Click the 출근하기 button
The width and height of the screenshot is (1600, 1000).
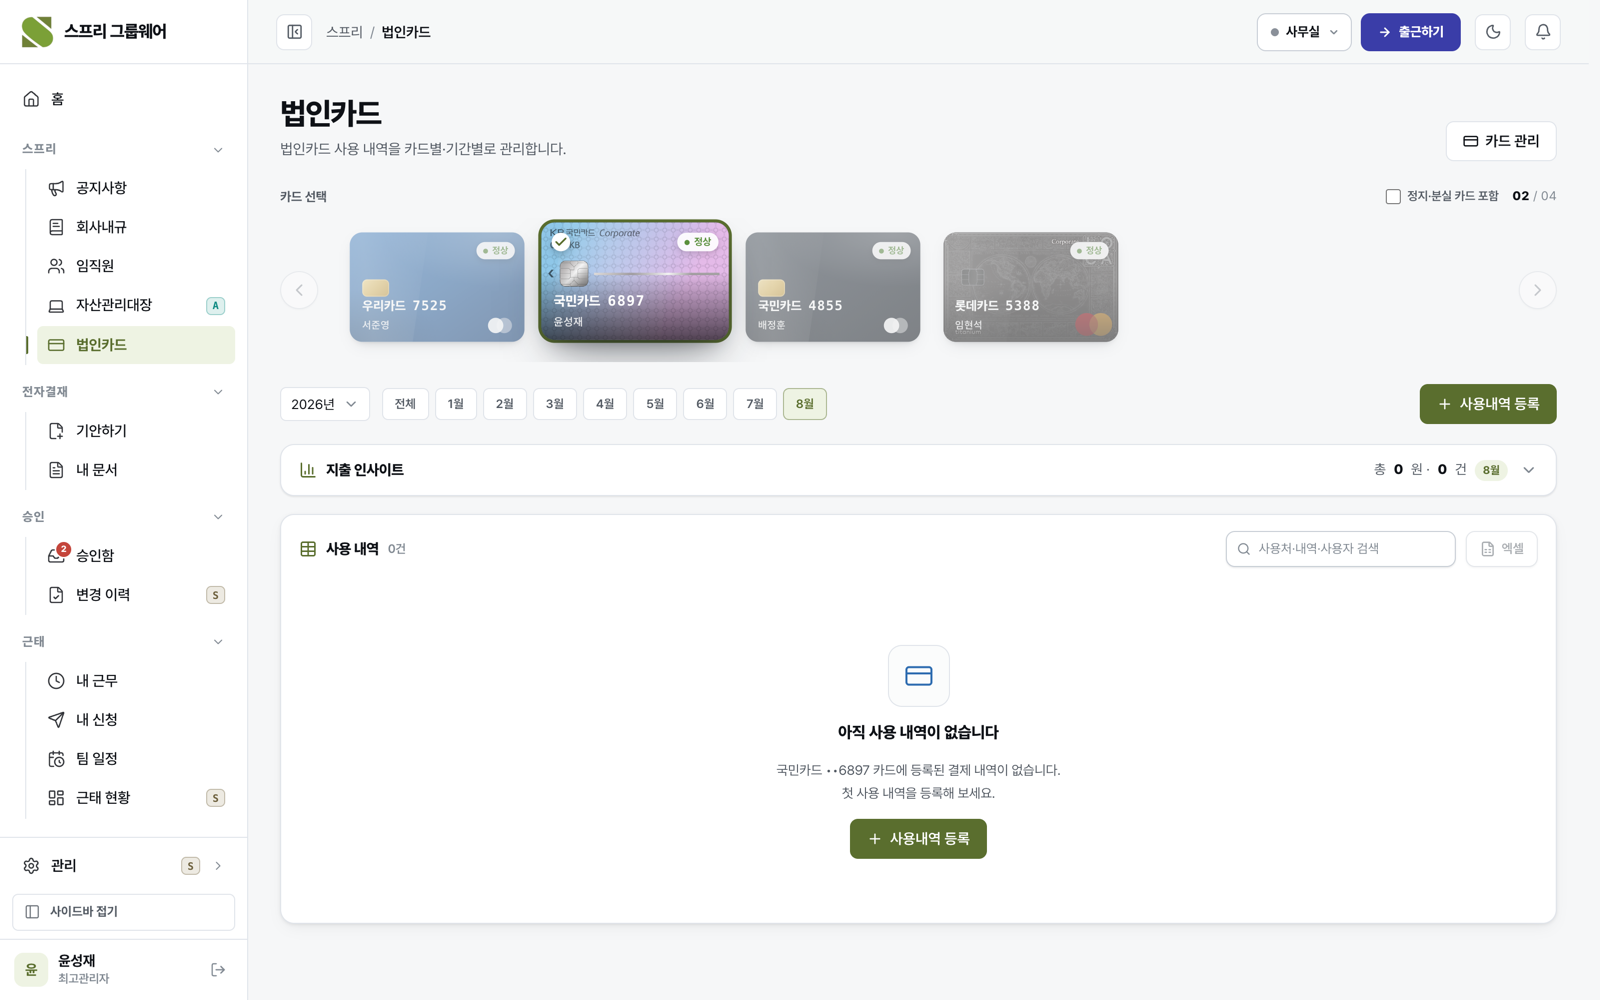pyautogui.click(x=1410, y=32)
